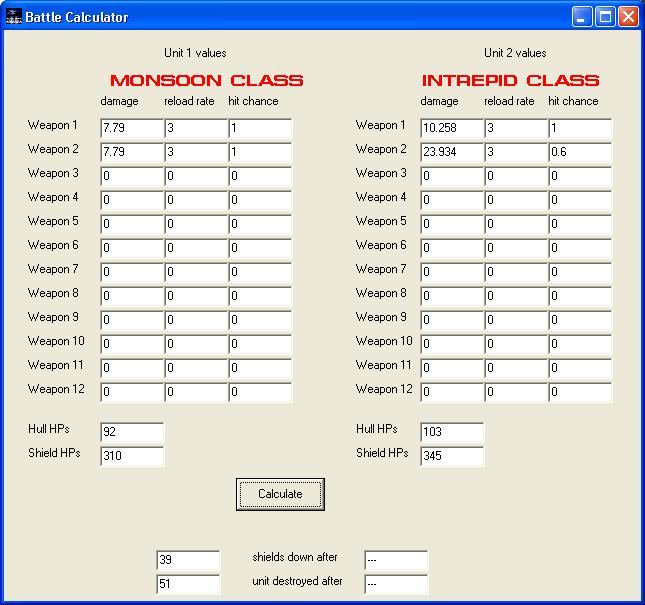Focus Unit 1 Weapon 12 reload rate field
Viewport: 645px width, 605px height.
pyautogui.click(x=196, y=392)
